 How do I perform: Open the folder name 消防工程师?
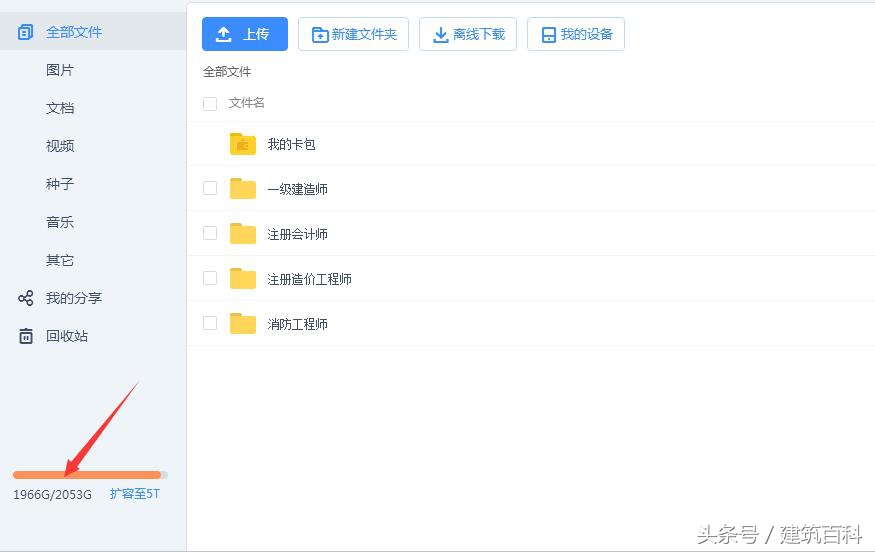pyautogui.click(x=297, y=324)
